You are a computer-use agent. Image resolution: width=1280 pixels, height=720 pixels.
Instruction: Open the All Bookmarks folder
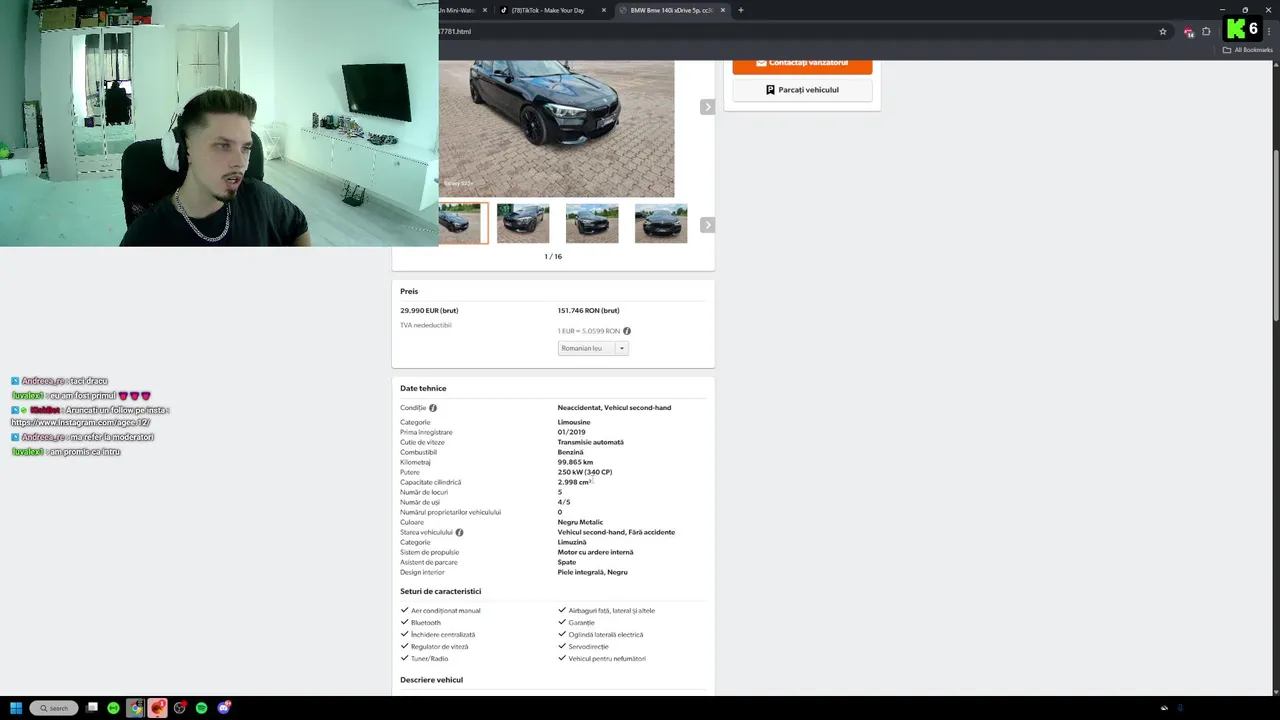pos(1247,50)
